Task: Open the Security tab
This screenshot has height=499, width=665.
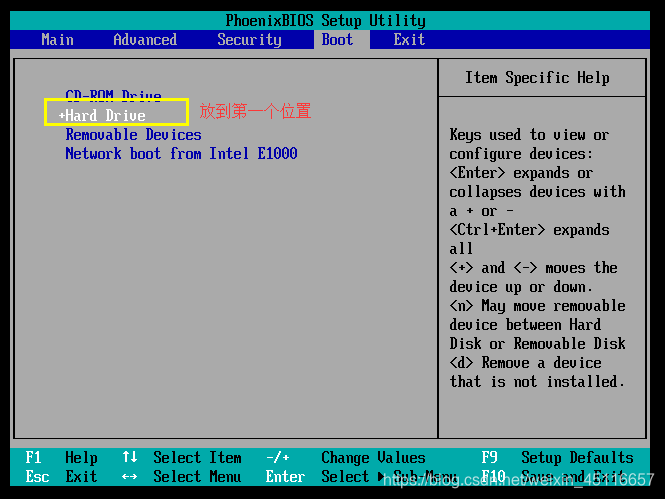Action: (249, 40)
